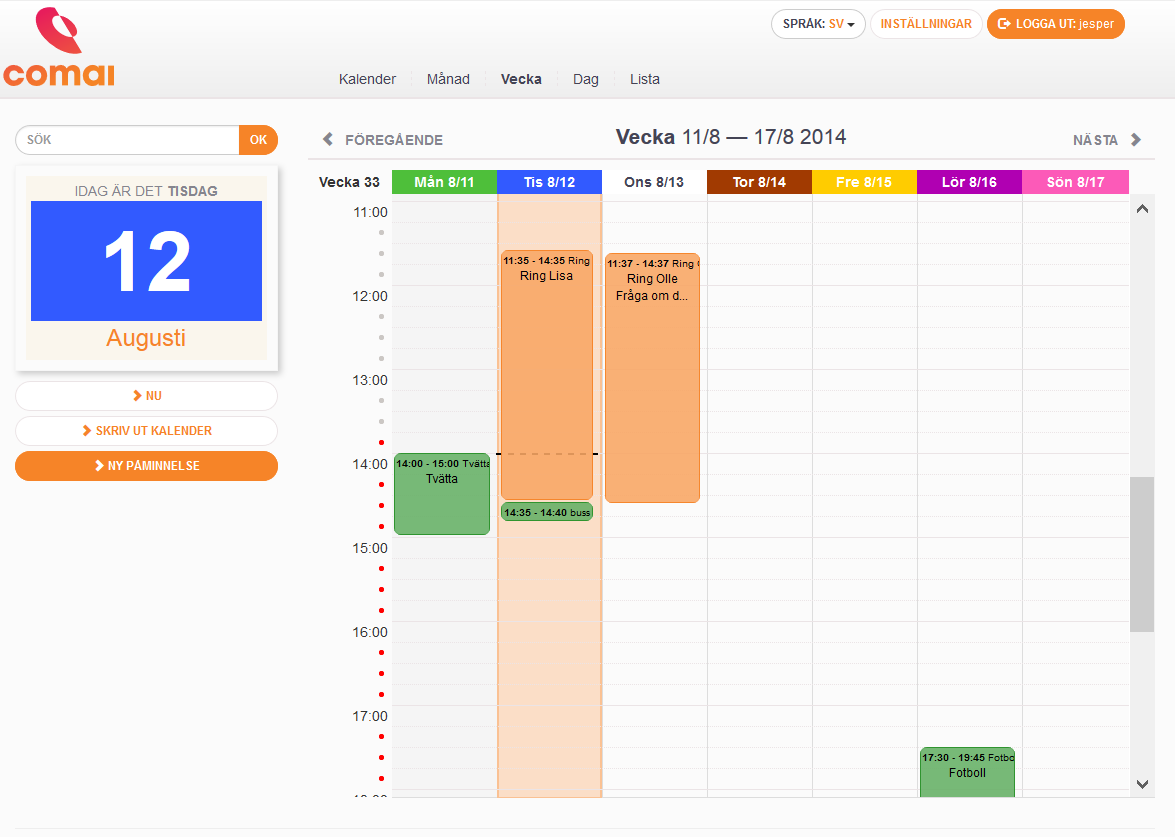1175x837 pixels.
Task: Click SKRIV UT KALENDER
Action: click(x=147, y=431)
